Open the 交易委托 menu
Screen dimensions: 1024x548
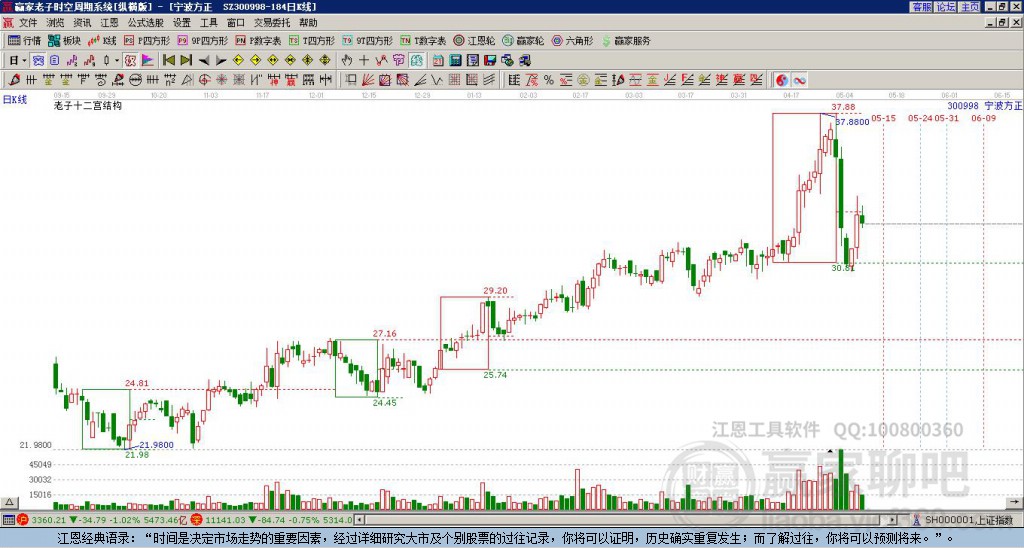tap(272, 23)
